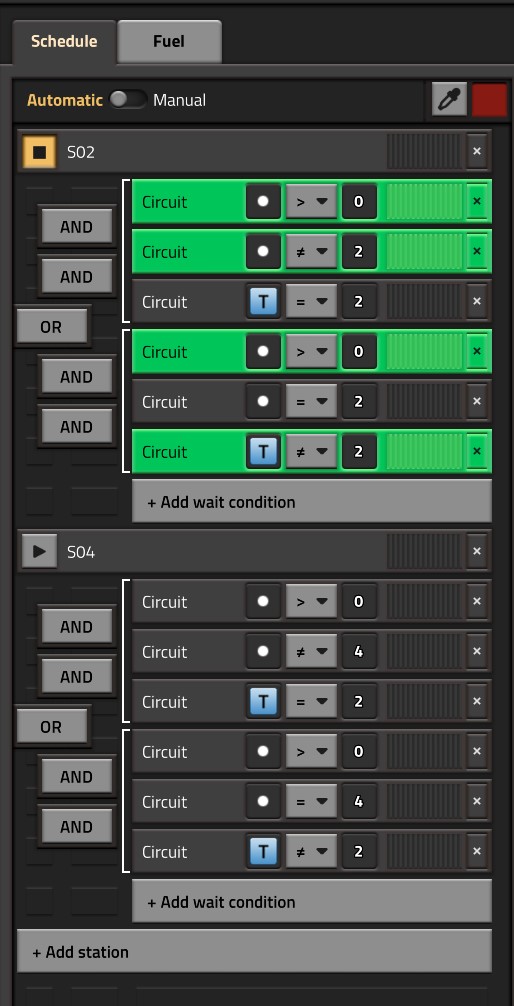This screenshot has height=1006, width=514.
Task: Click the dark red train color swatch
Action: click(x=490, y=99)
